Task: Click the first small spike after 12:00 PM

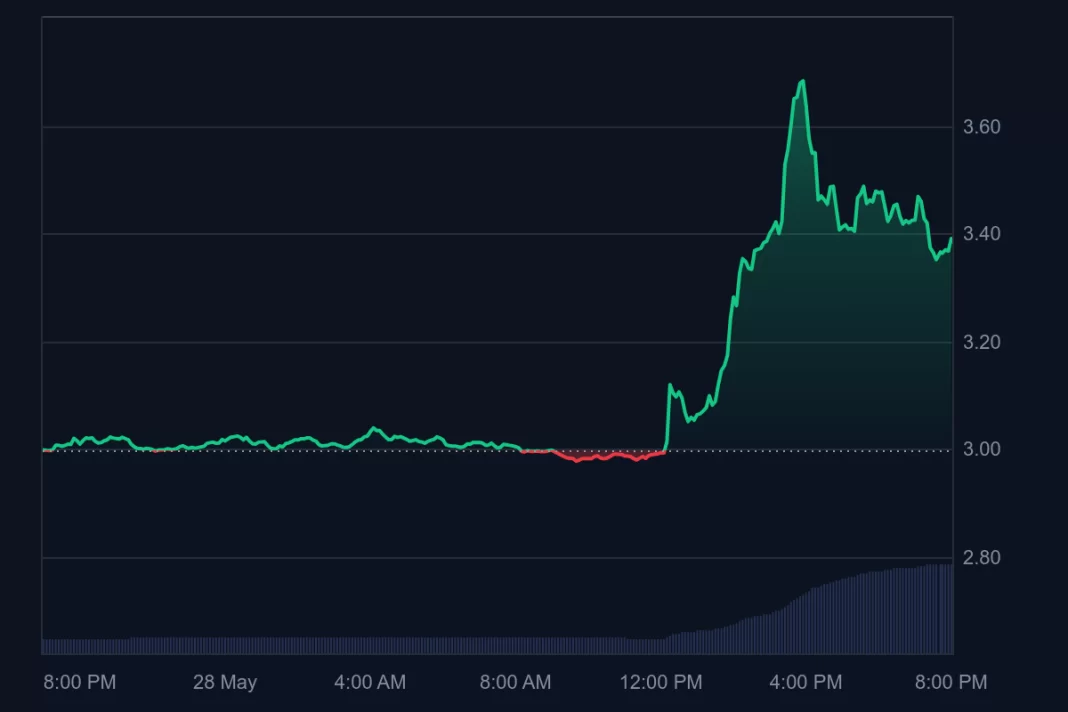Action: [671, 386]
